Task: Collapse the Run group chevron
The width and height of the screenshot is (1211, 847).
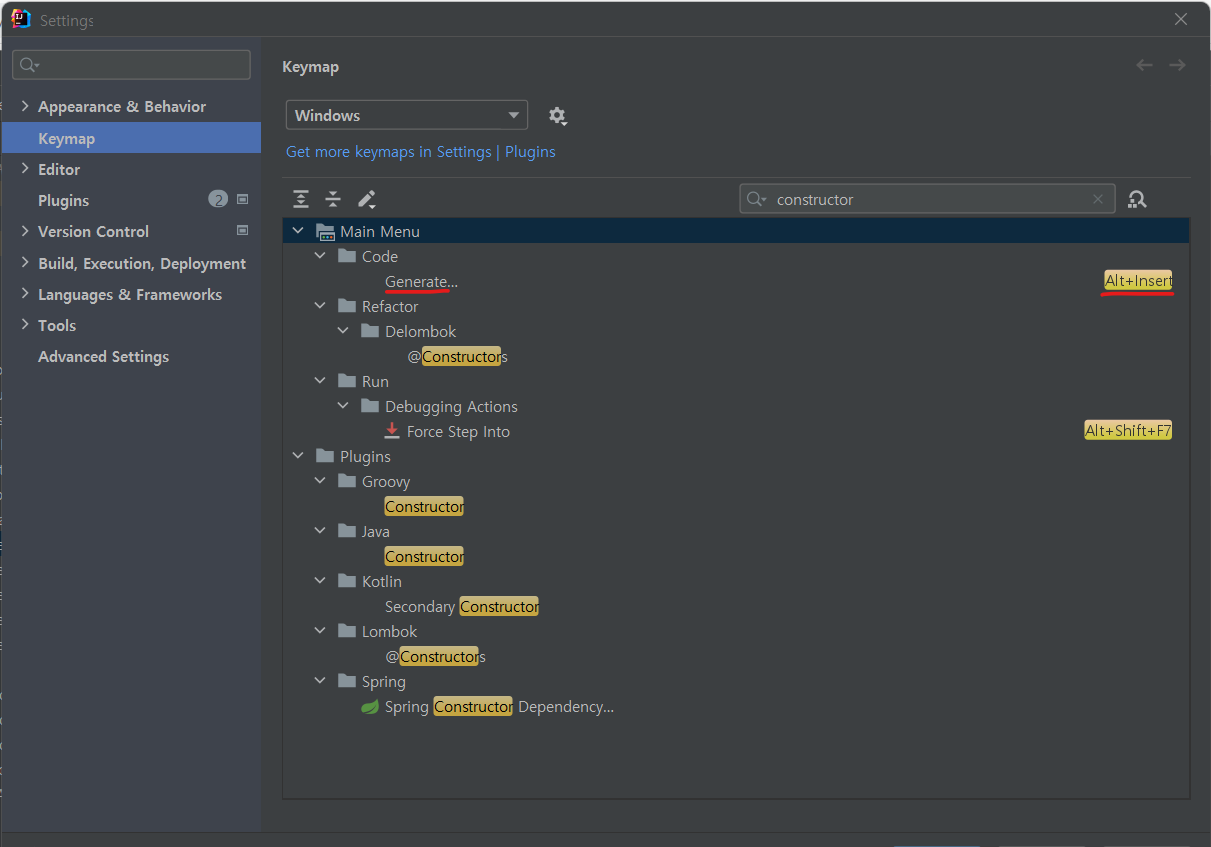Action: point(320,381)
